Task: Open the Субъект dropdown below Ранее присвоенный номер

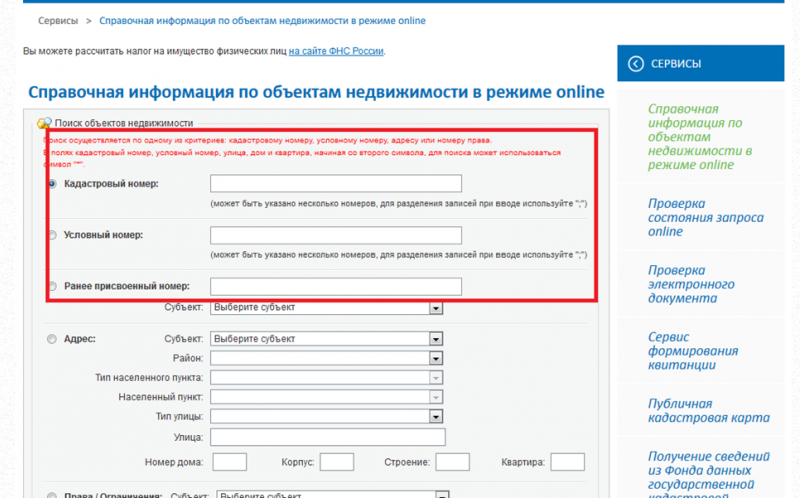Action: [327, 308]
